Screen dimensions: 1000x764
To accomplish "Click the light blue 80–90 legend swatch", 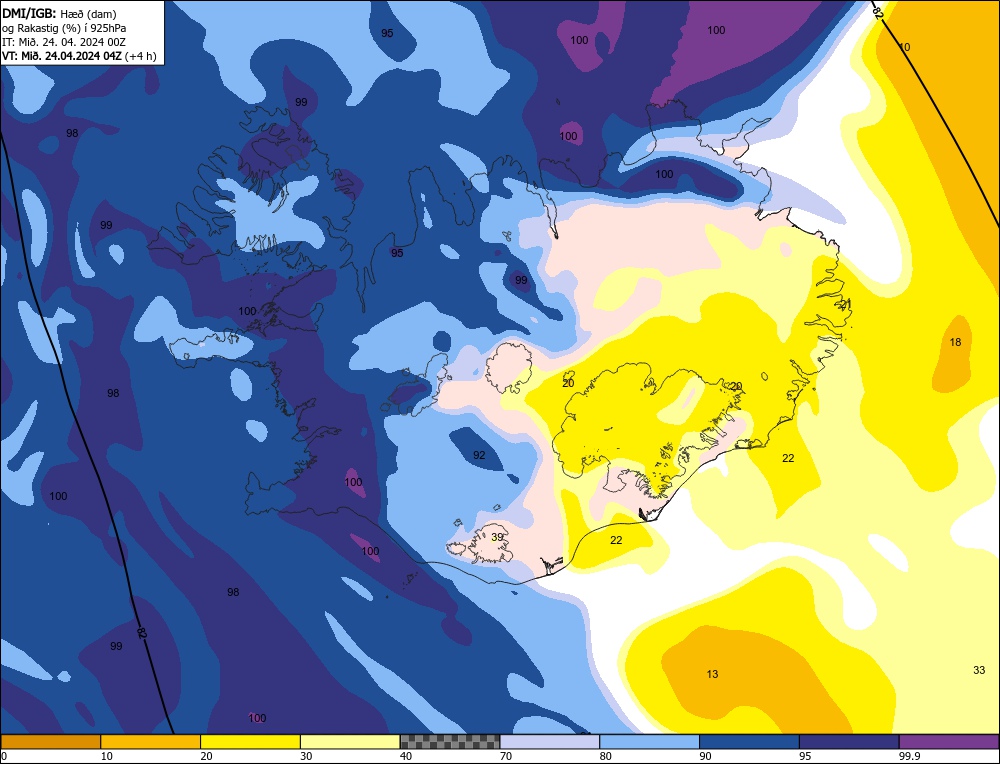I will pyautogui.click(x=649, y=741).
